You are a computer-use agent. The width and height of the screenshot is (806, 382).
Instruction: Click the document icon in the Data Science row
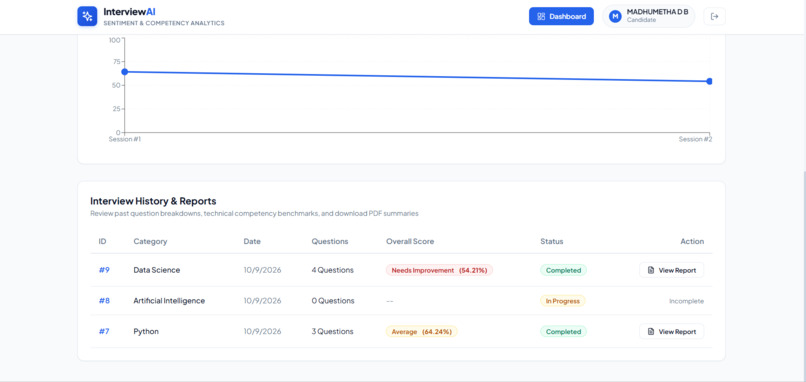point(651,270)
